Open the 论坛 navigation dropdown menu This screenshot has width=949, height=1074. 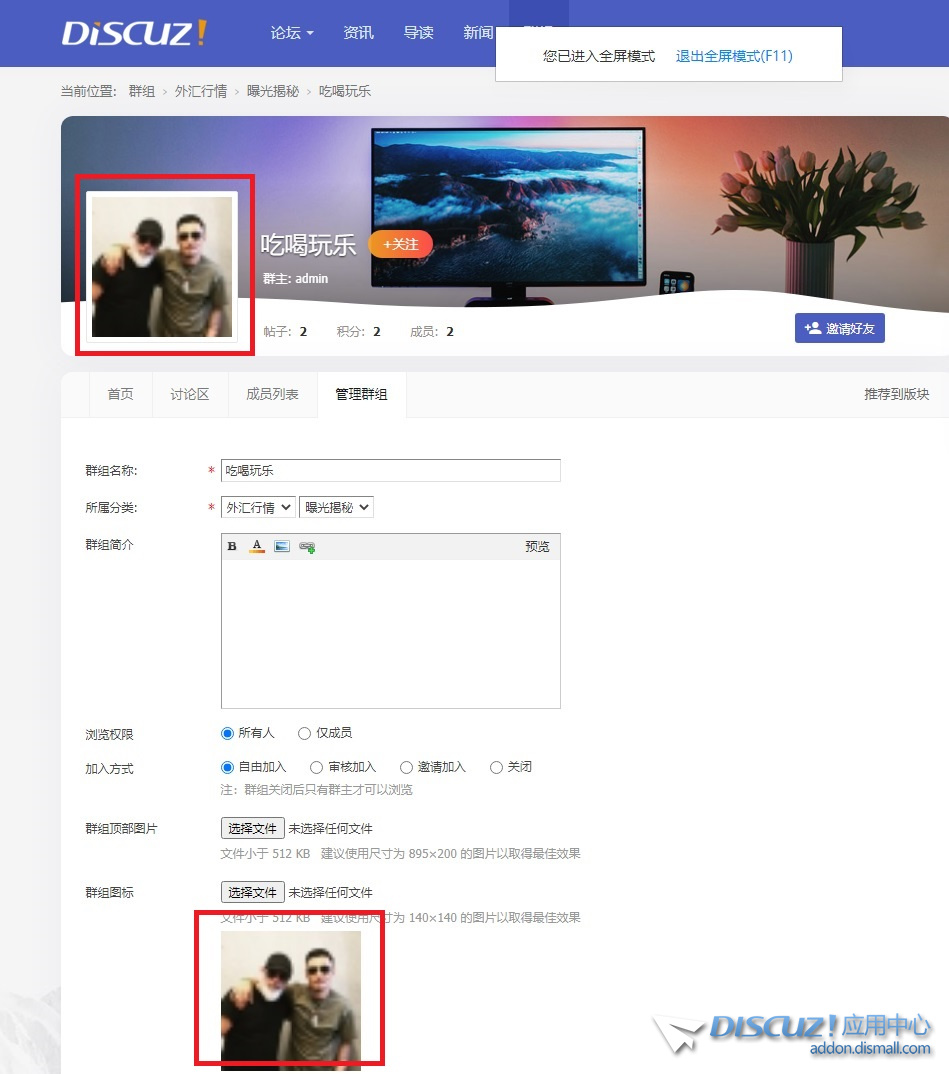point(292,33)
